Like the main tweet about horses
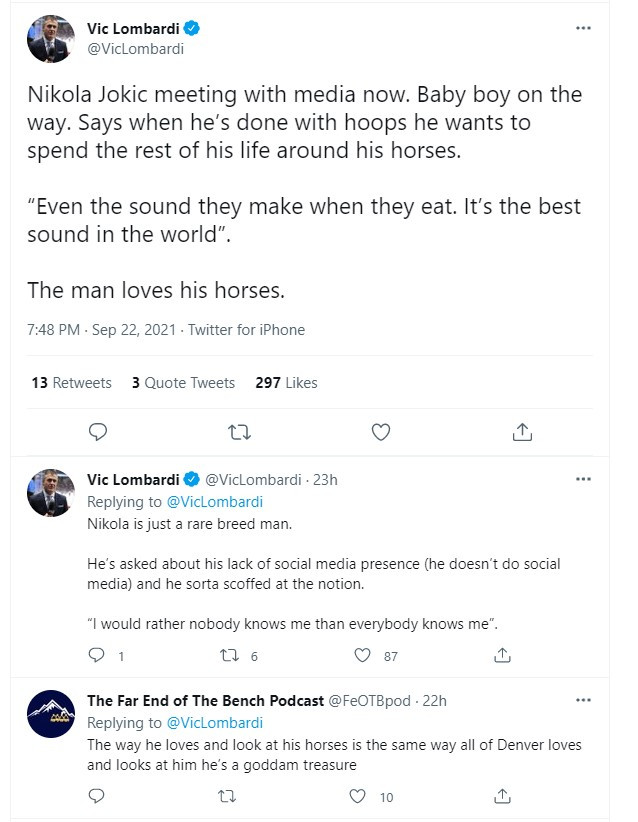Screen dimensions: 638x822 pyautogui.click(x=380, y=432)
